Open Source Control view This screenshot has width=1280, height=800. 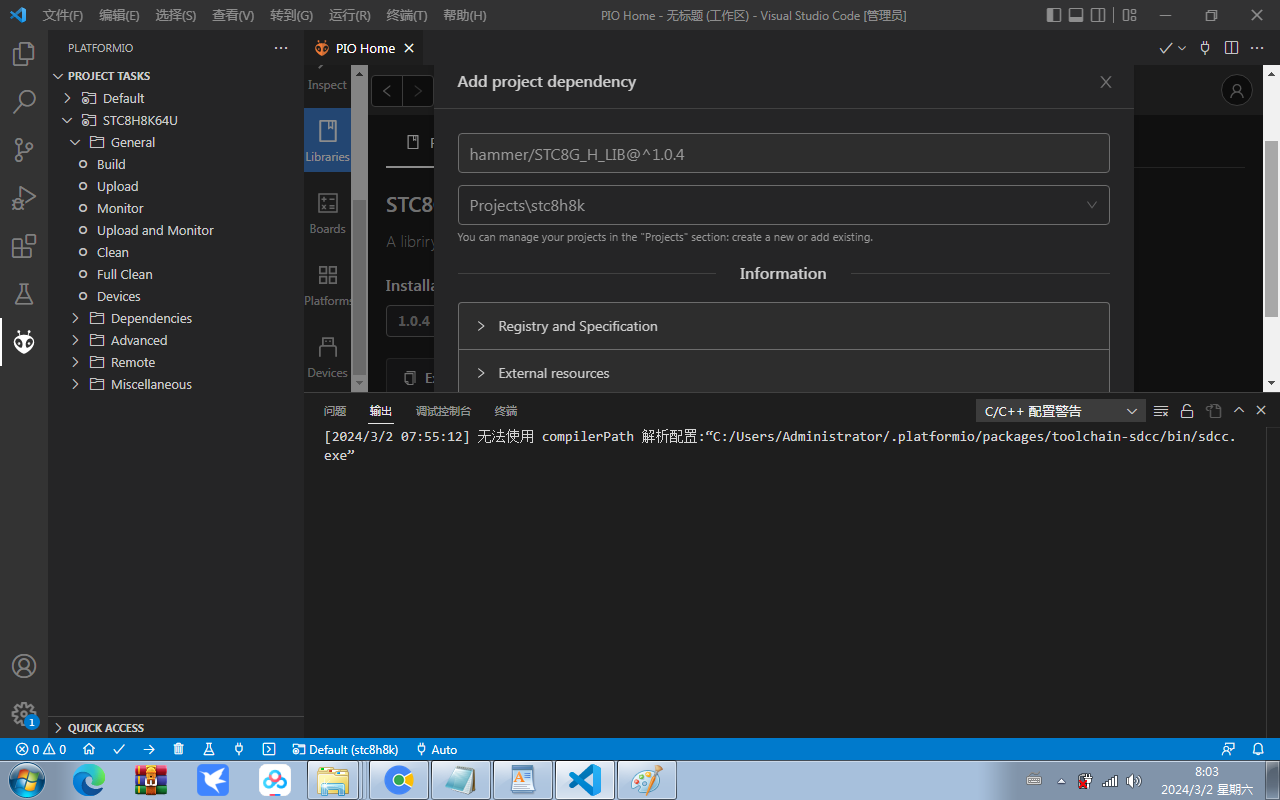point(24,150)
